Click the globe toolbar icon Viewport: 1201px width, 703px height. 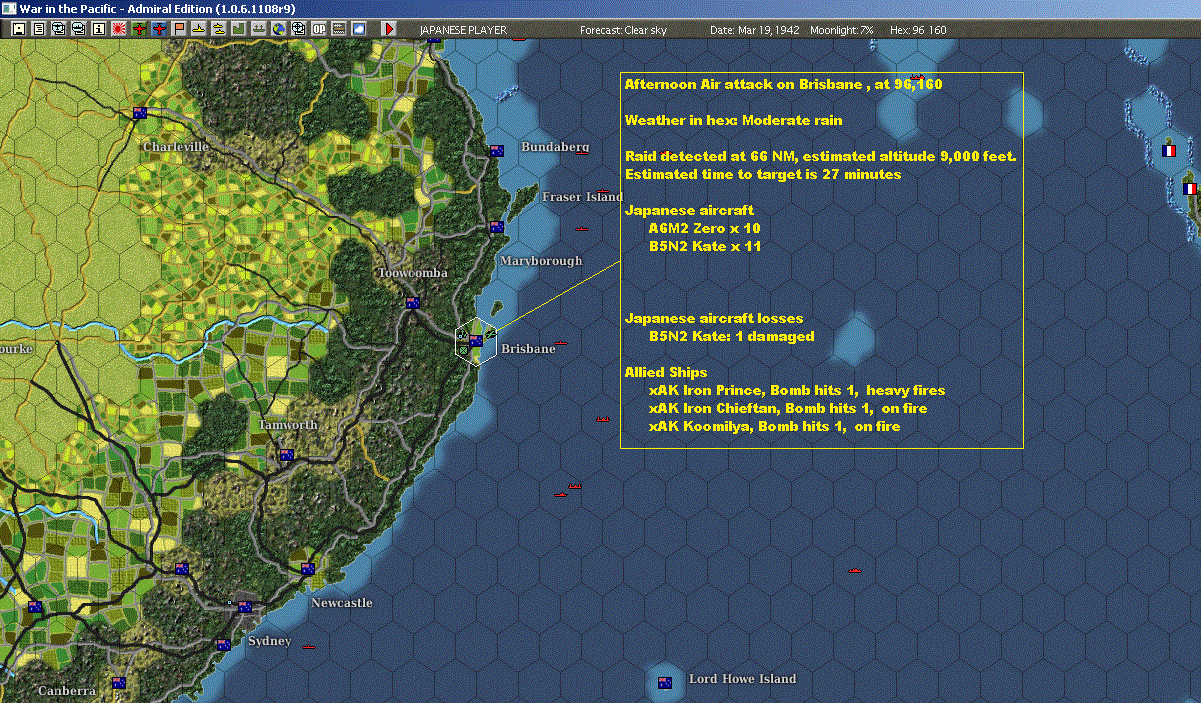coord(278,29)
